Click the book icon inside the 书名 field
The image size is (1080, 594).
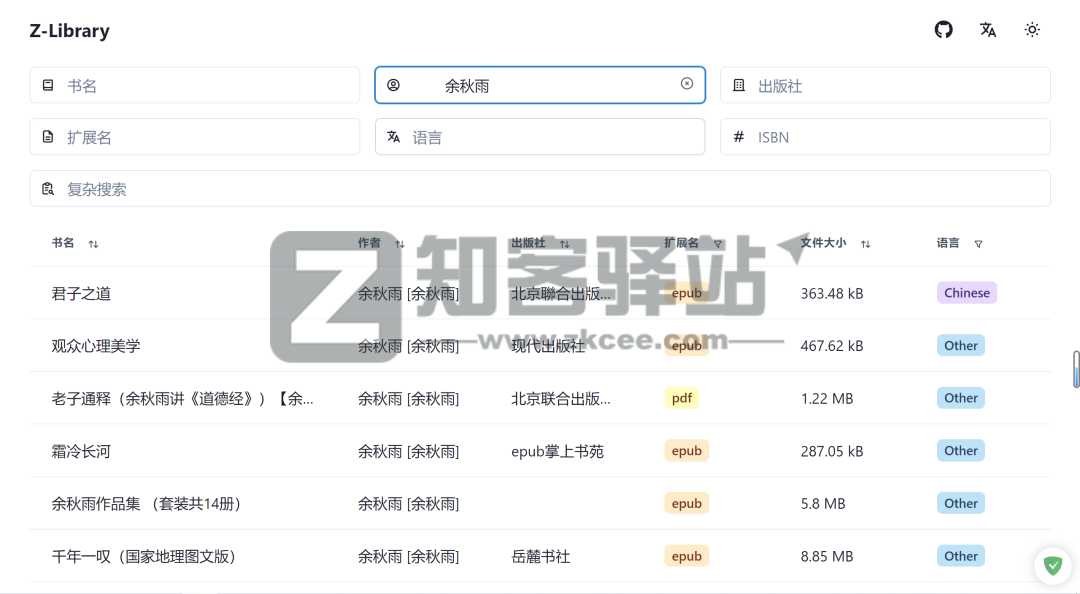tap(47, 85)
